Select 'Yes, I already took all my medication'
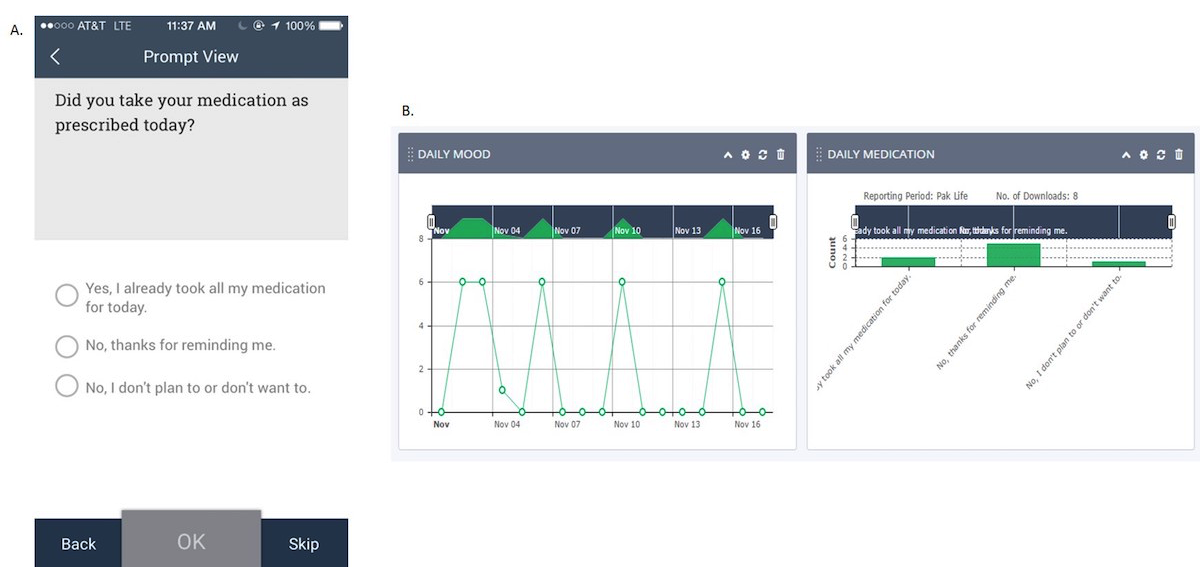The height and width of the screenshot is (582, 1200). click(x=67, y=295)
